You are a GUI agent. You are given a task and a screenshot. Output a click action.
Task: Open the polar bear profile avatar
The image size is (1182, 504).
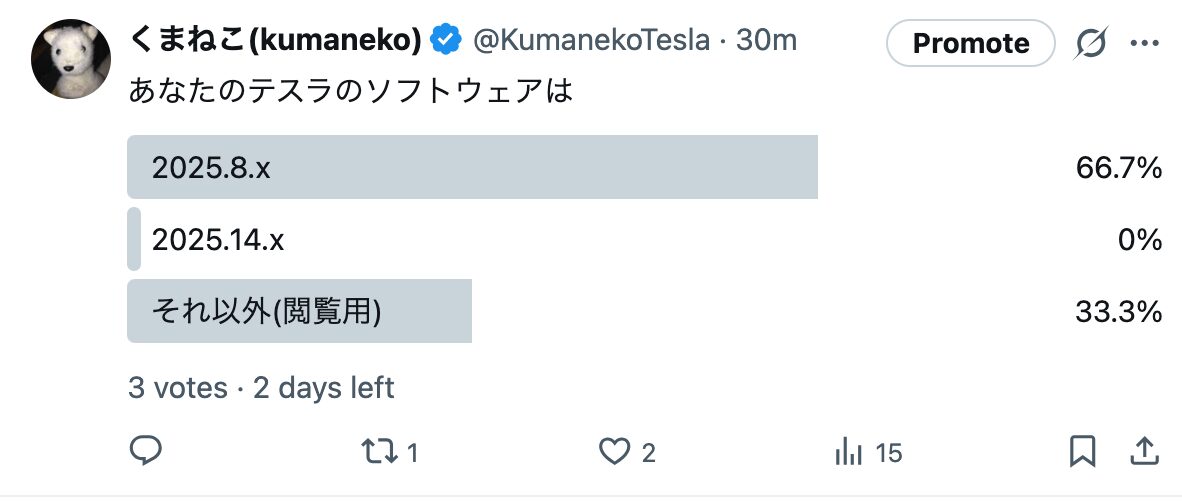70,59
